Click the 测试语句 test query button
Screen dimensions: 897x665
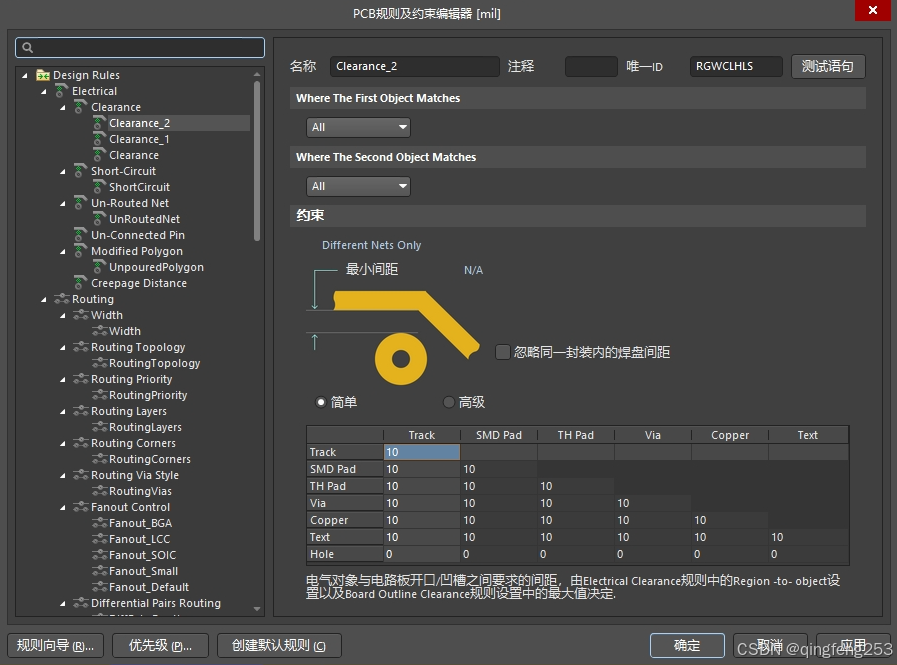828,66
